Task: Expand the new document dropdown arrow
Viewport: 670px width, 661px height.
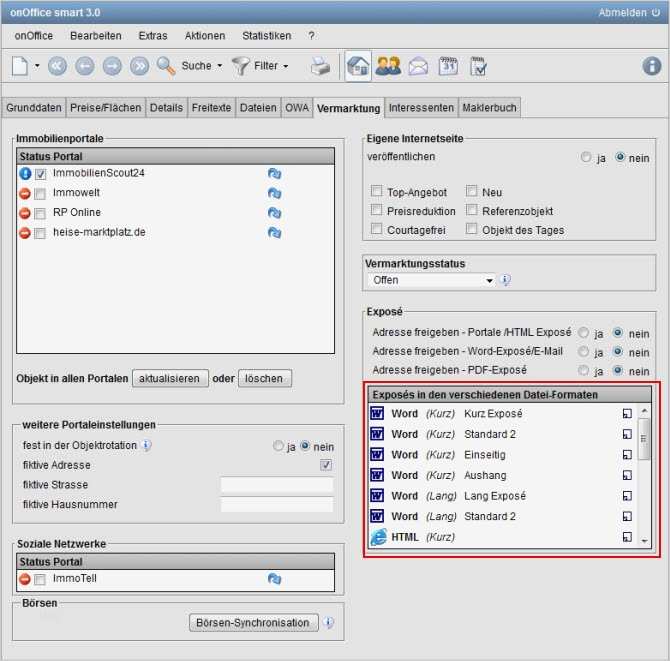Action: [x=37, y=66]
